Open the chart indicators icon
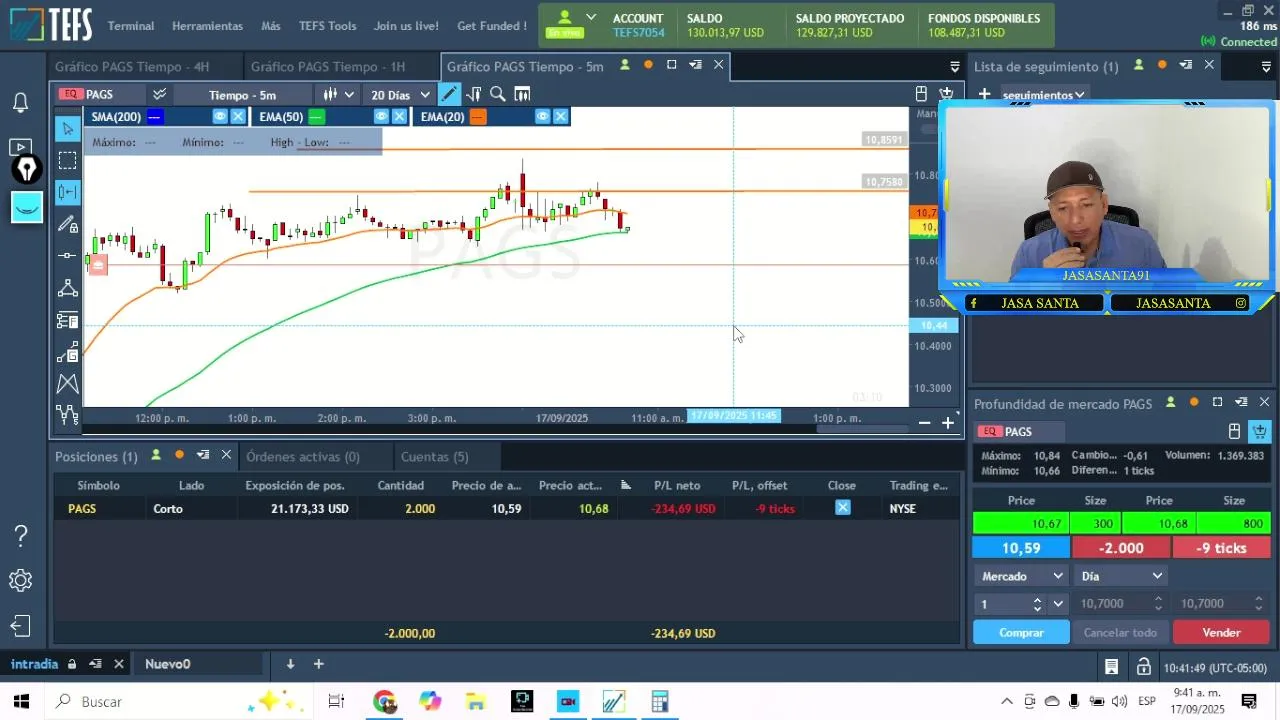The height and width of the screenshot is (720, 1280). click(x=474, y=94)
